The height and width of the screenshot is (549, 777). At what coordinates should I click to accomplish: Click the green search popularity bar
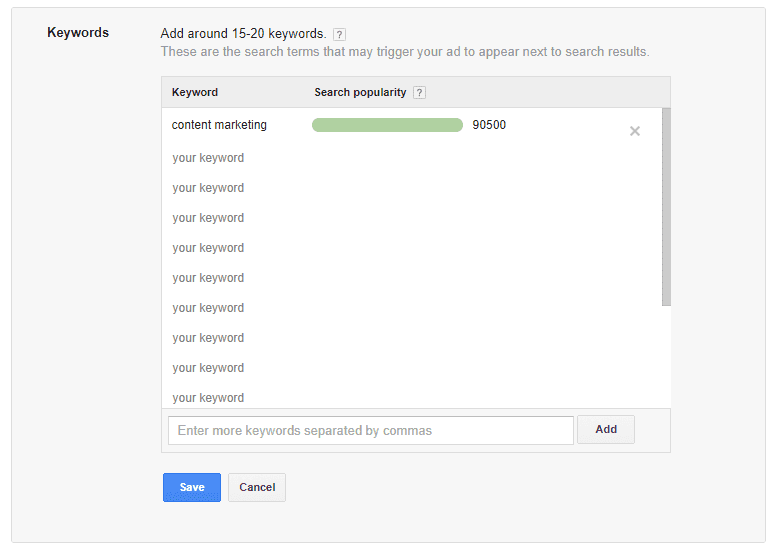(387, 125)
